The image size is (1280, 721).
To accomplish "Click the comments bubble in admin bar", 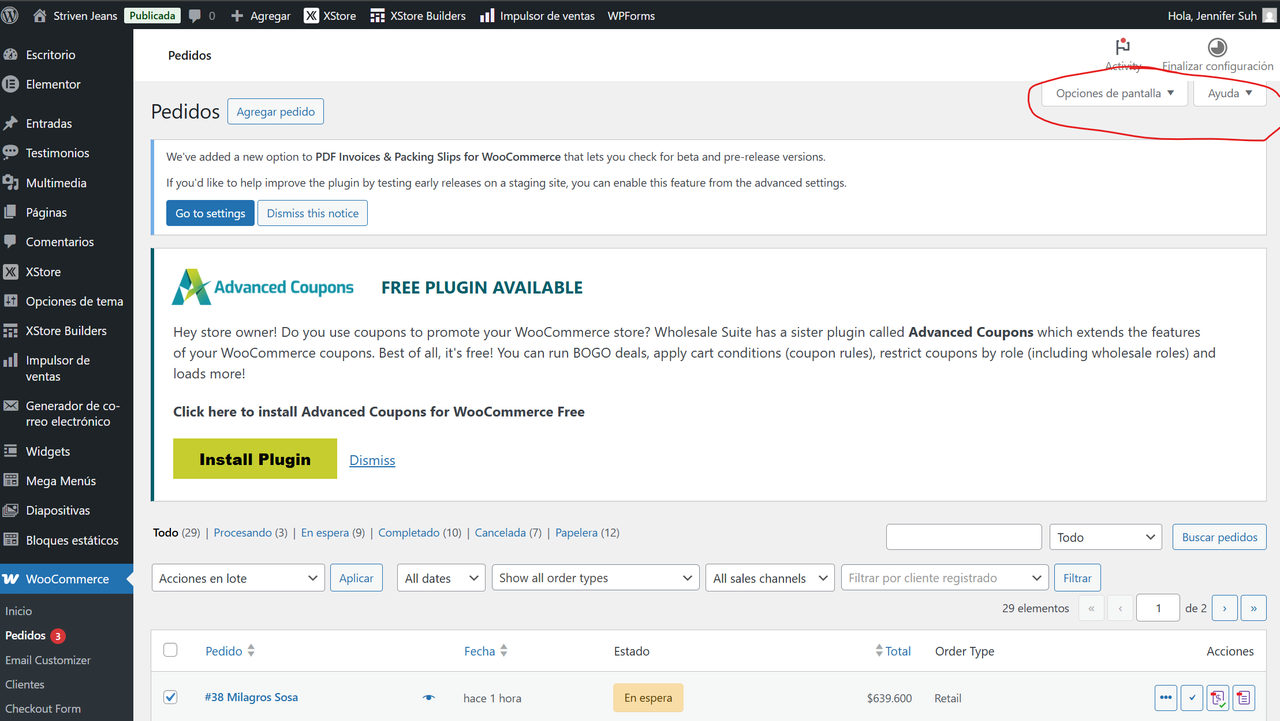I will pyautogui.click(x=201, y=16).
